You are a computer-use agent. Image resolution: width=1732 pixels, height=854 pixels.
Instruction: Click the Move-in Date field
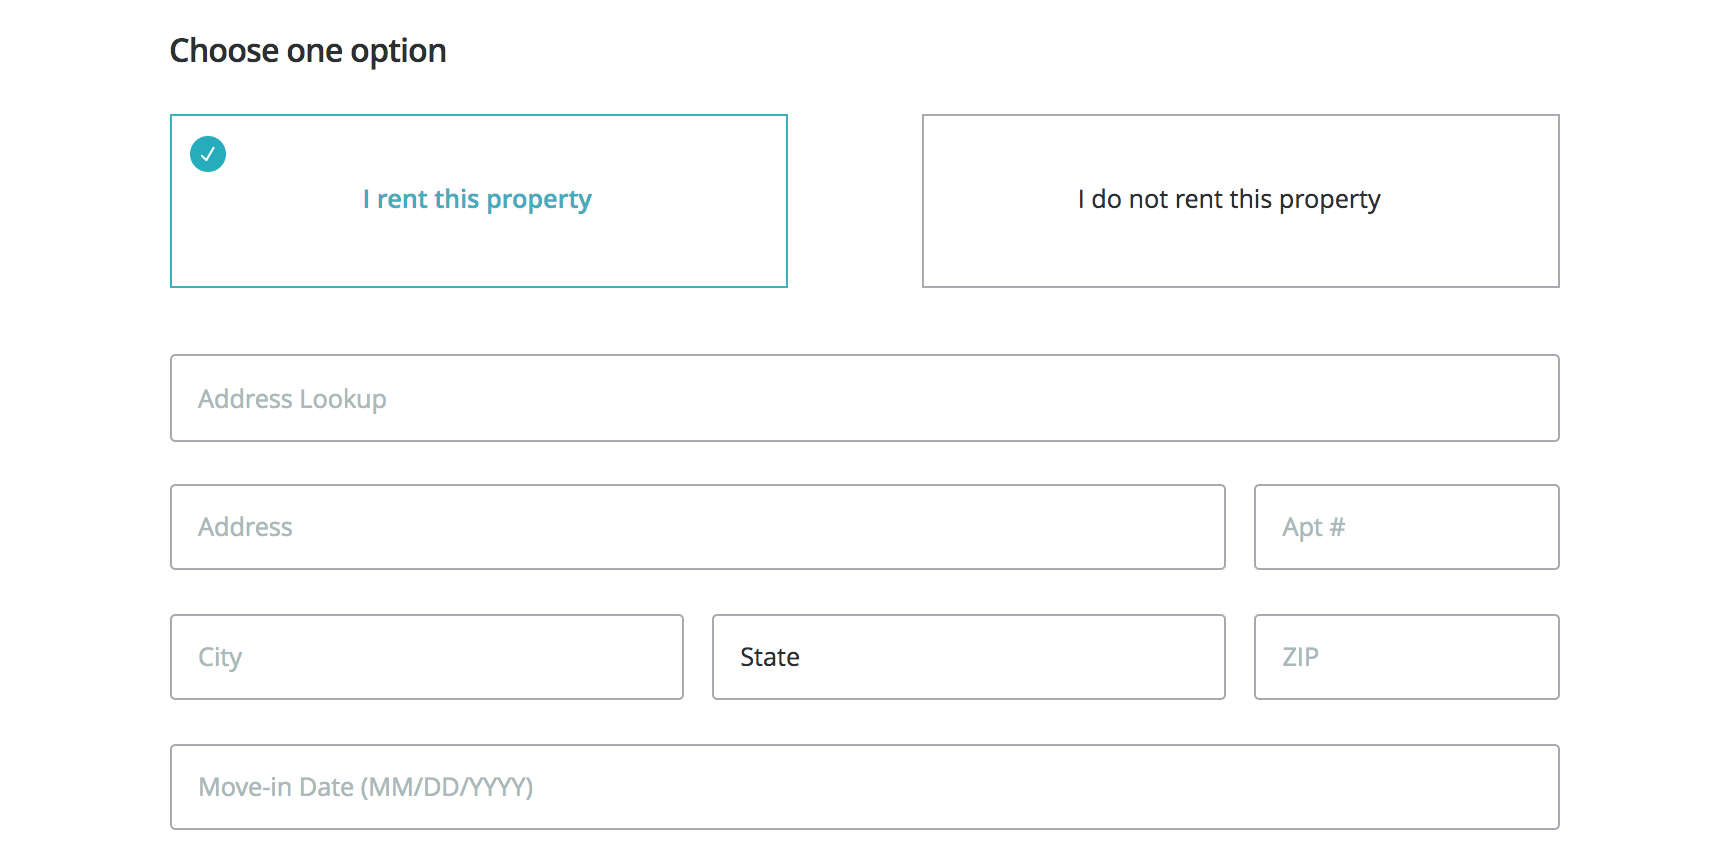864,787
